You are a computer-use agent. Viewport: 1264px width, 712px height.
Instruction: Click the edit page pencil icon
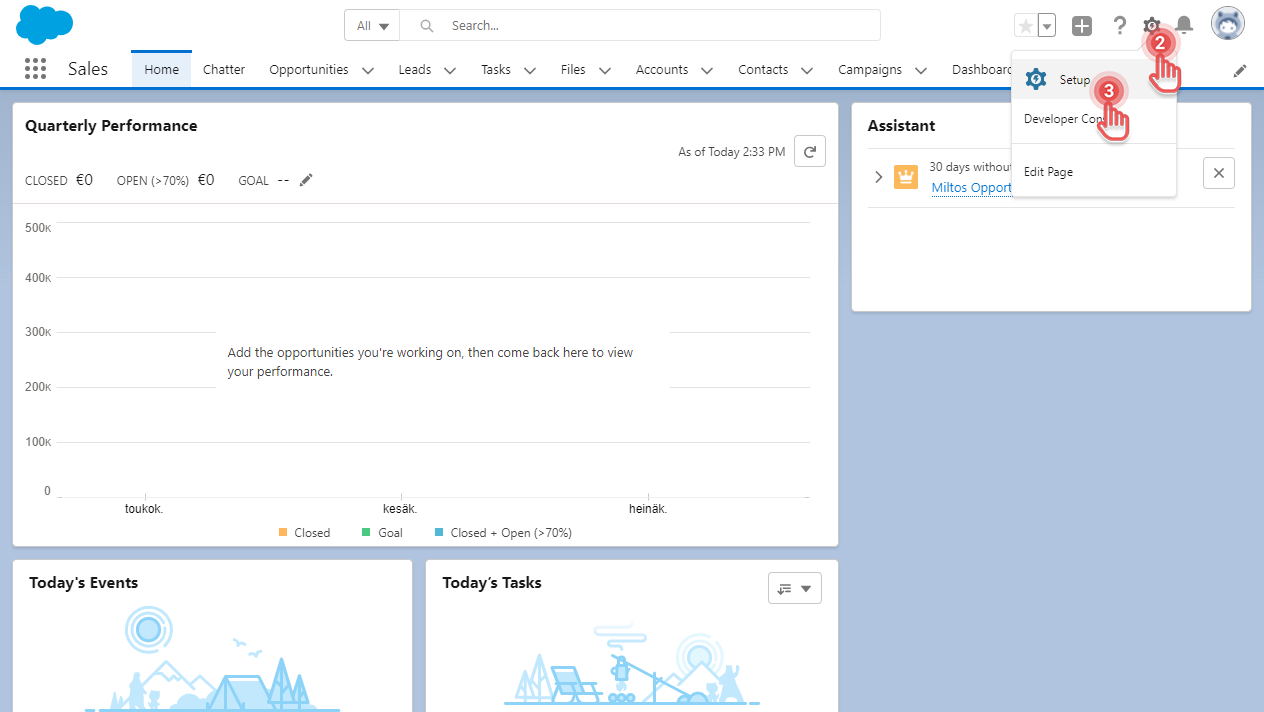coord(1240,70)
